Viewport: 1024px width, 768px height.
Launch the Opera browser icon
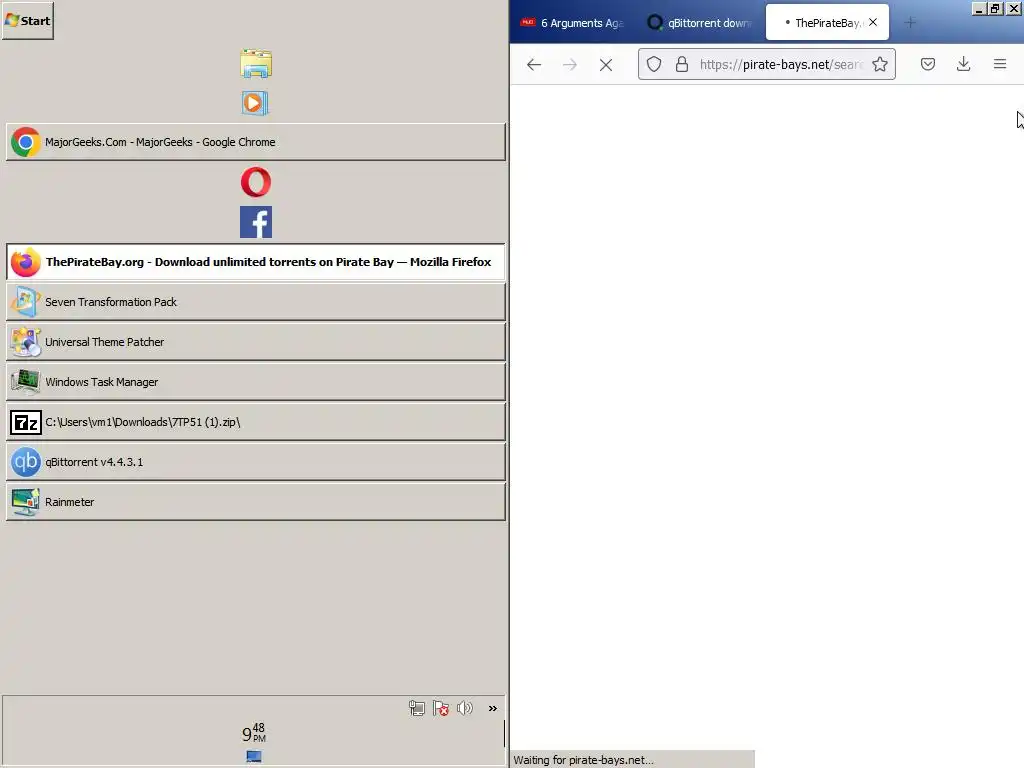coord(256,182)
